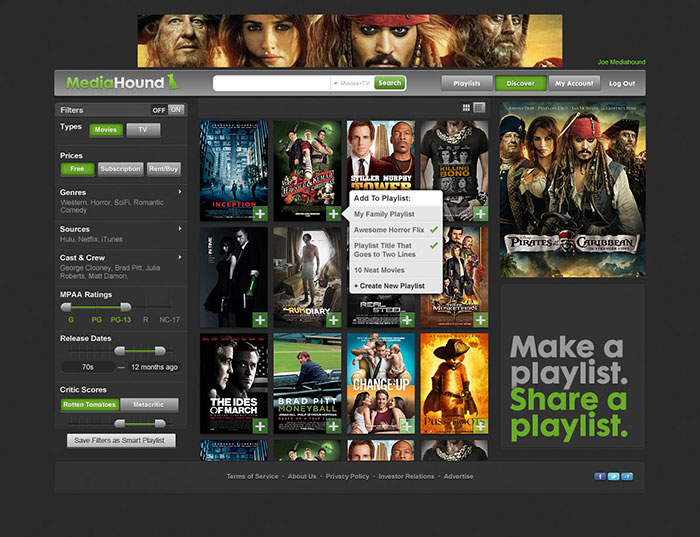Viewport: 700px width, 537px height.
Task: Add Puss in Boots using plus icon
Action: point(480,426)
